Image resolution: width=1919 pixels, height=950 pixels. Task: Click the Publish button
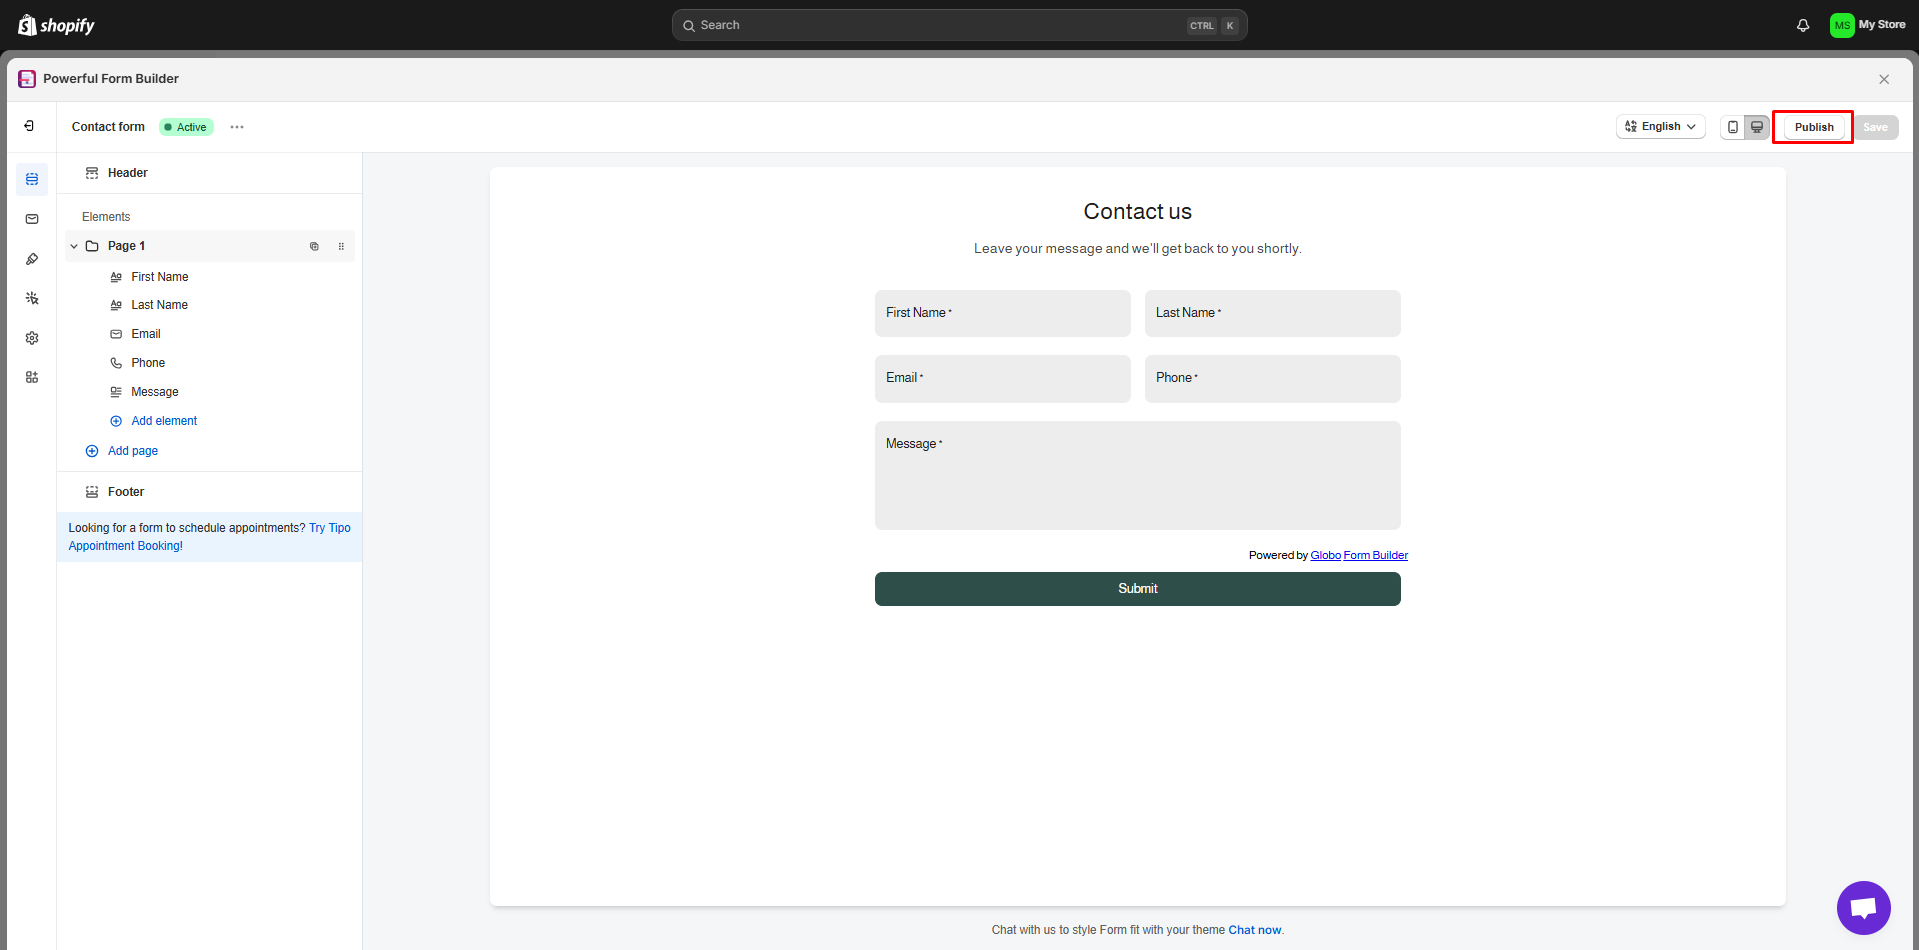pyautogui.click(x=1813, y=127)
